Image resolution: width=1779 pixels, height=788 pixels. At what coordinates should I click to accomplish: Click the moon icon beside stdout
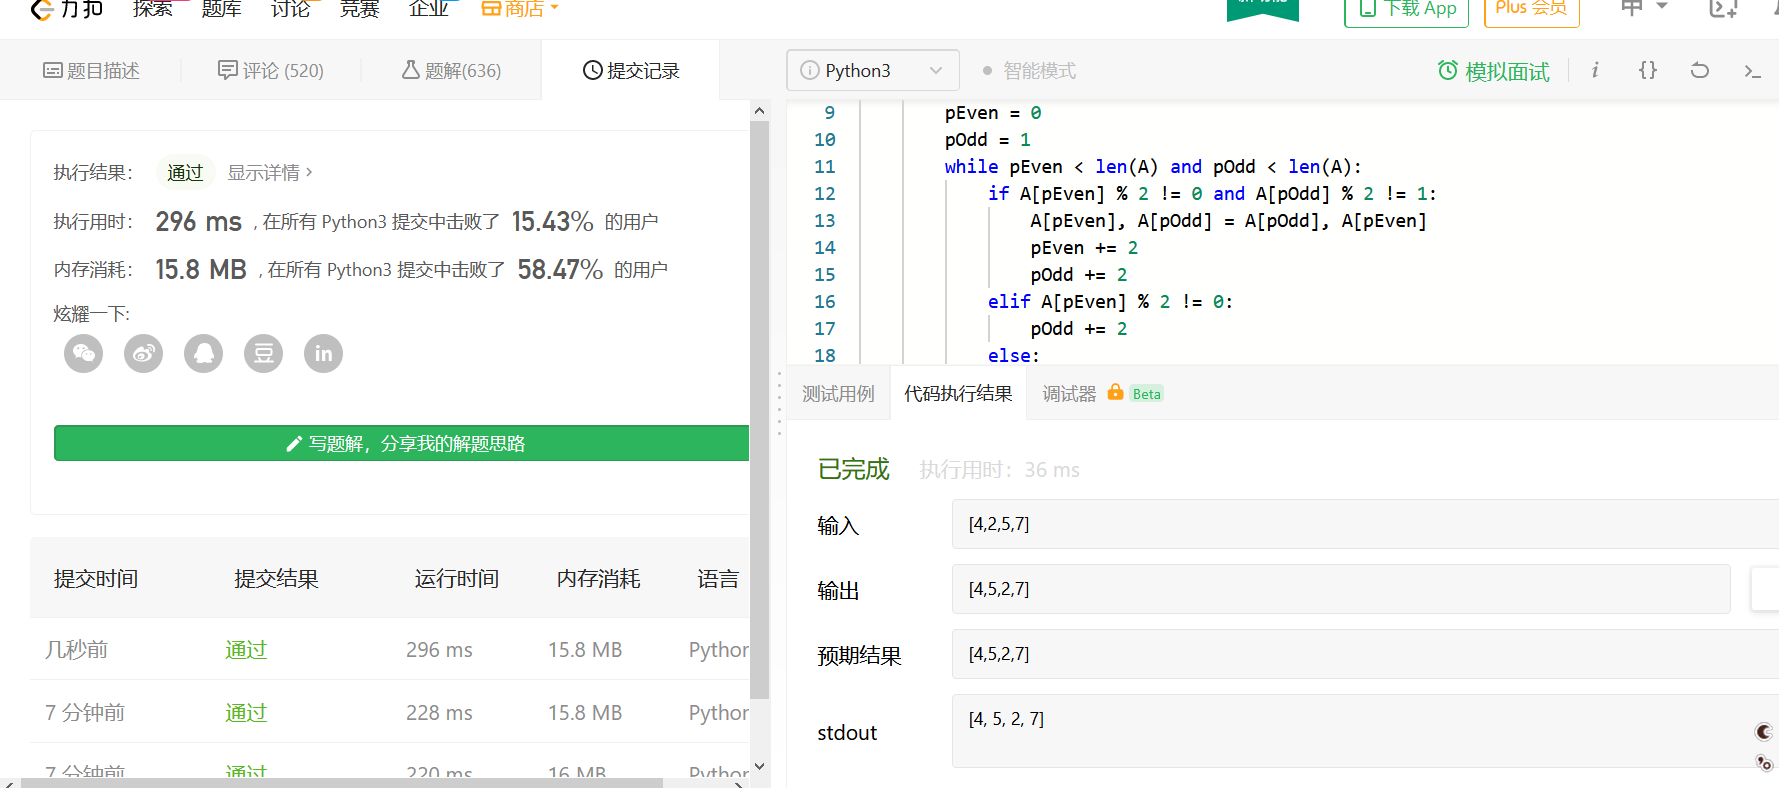[x=1764, y=732]
